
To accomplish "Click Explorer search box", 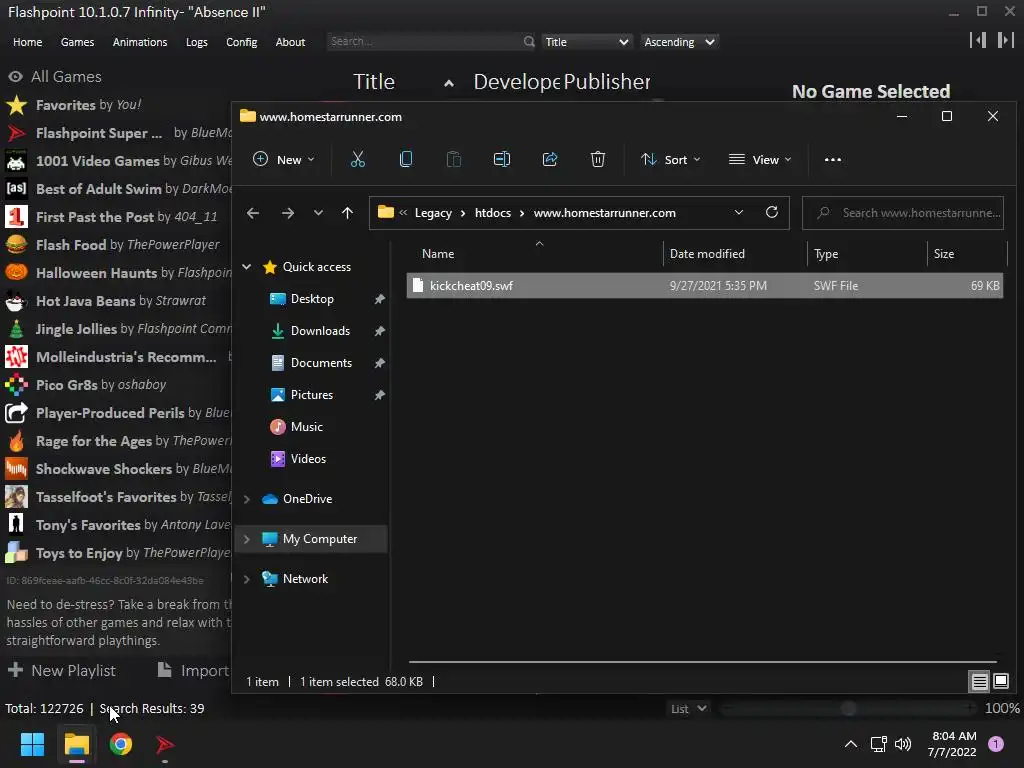I will click(x=903, y=213).
